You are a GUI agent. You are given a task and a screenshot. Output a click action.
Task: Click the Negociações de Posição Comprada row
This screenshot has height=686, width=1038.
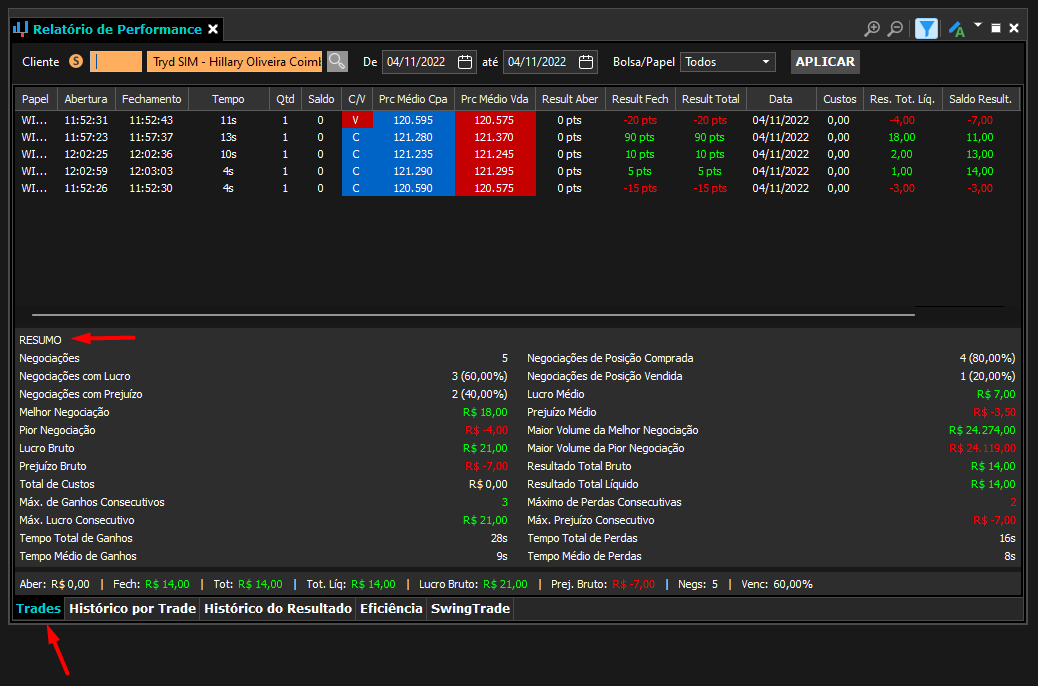click(771, 358)
